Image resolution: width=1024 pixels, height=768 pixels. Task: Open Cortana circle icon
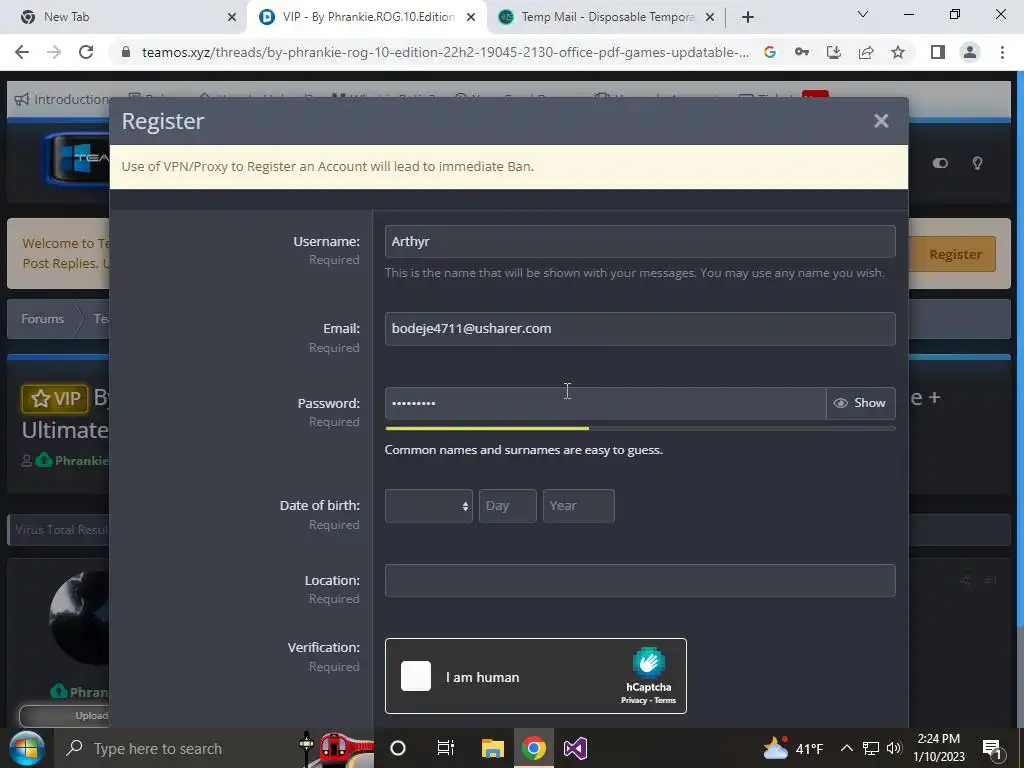(398, 748)
